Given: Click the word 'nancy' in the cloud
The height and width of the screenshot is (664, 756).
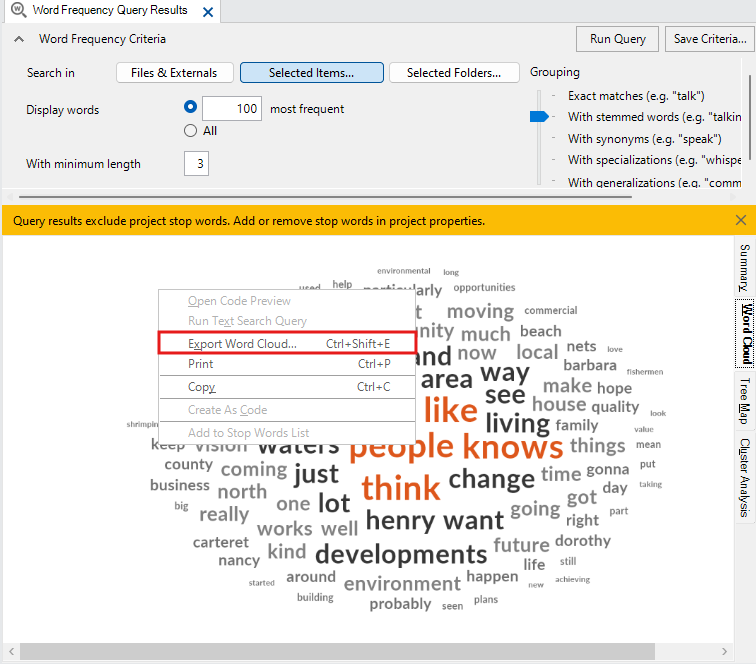Looking at the screenshot, I should pos(239,561).
